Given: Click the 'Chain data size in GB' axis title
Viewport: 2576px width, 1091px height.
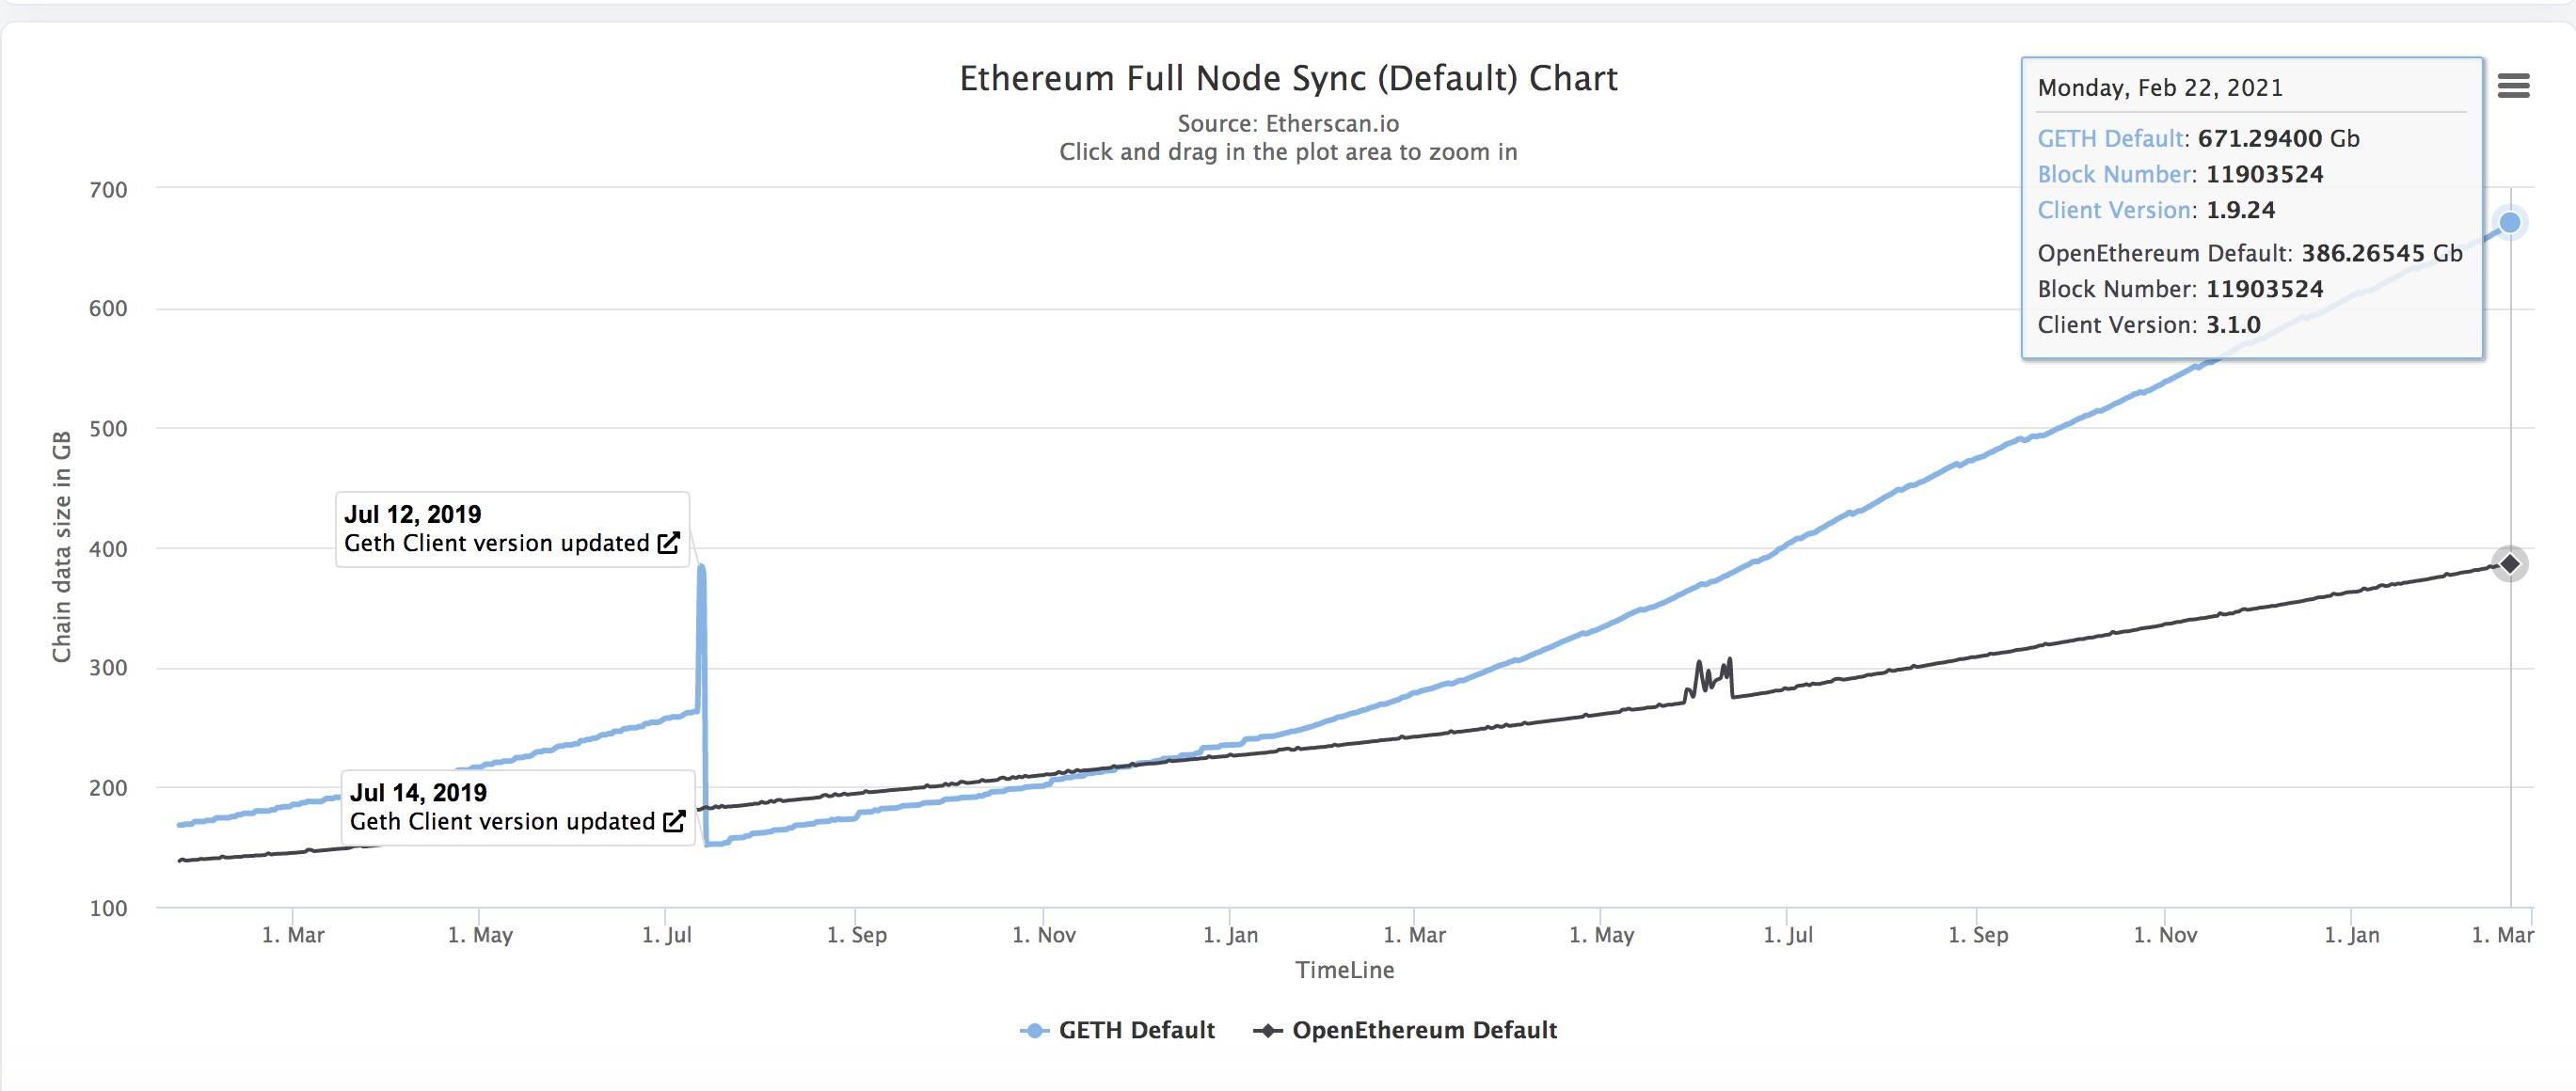Looking at the screenshot, I should [x=62, y=546].
